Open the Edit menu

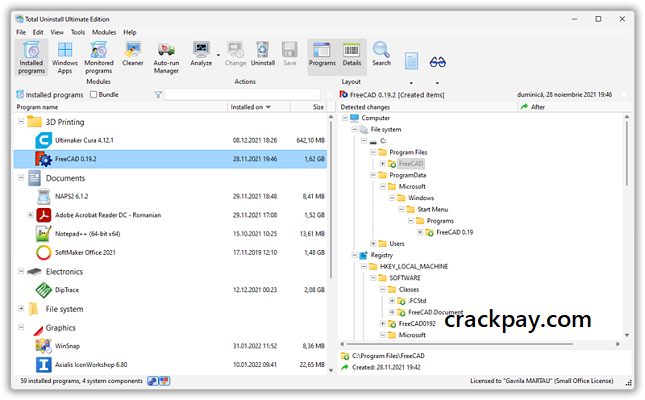(38, 32)
